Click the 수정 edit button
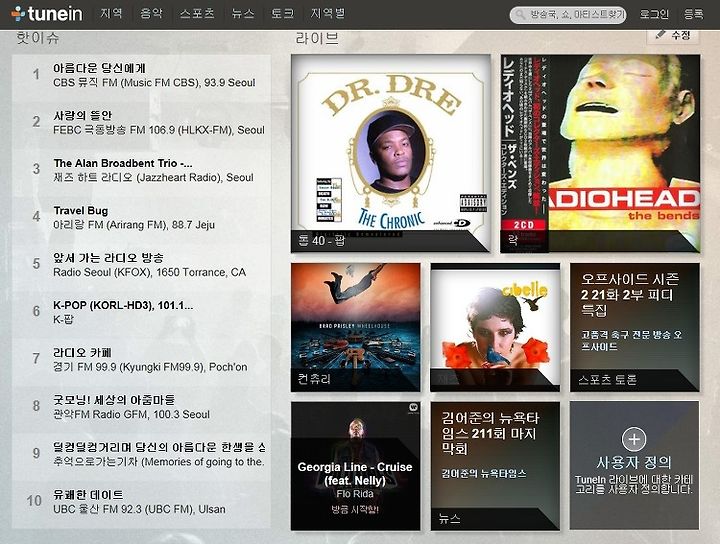 tap(673, 35)
